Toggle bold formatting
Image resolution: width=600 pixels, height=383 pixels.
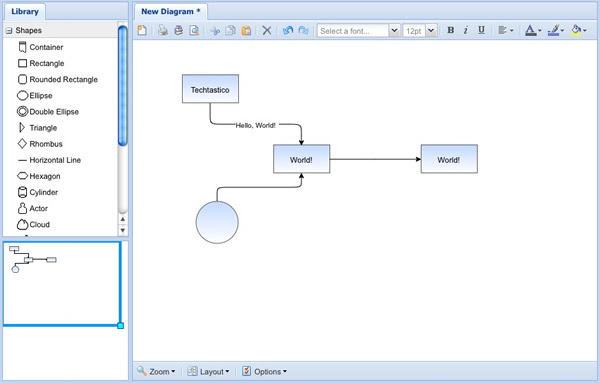tap(451, 30)
